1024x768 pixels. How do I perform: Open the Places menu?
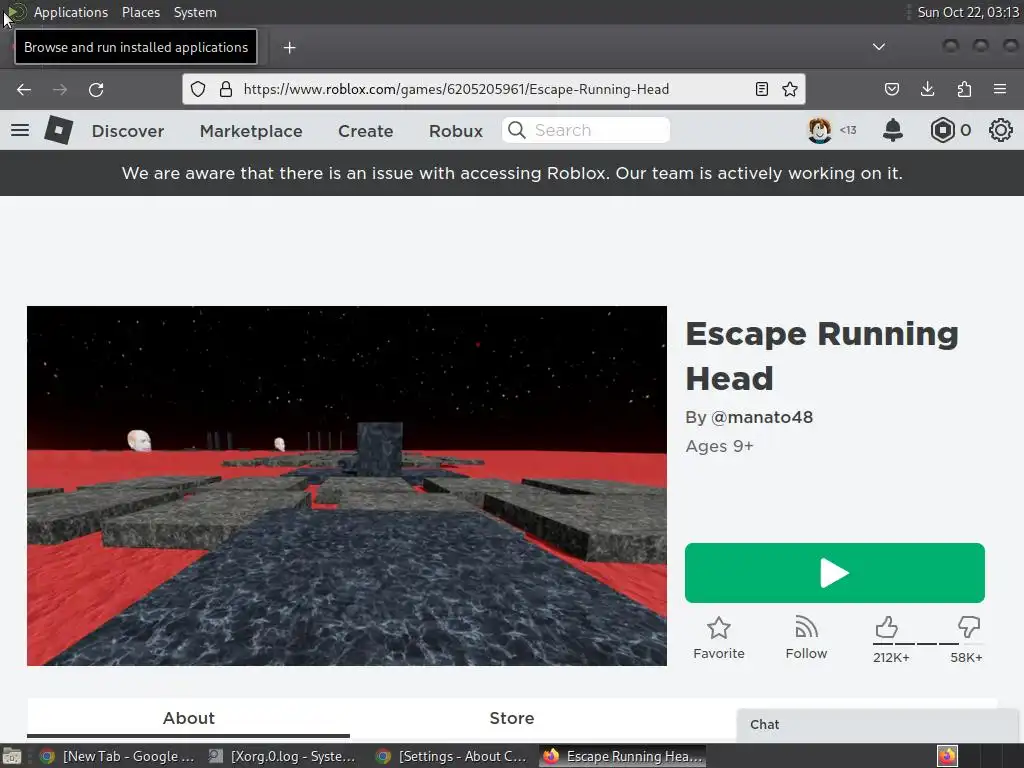click(x=141, y=12)
